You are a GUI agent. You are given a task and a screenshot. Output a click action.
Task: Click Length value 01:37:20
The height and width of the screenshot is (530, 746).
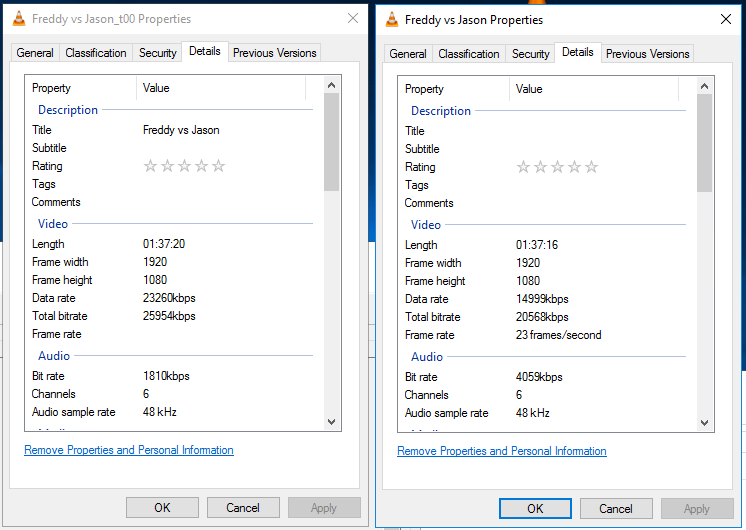164,244
